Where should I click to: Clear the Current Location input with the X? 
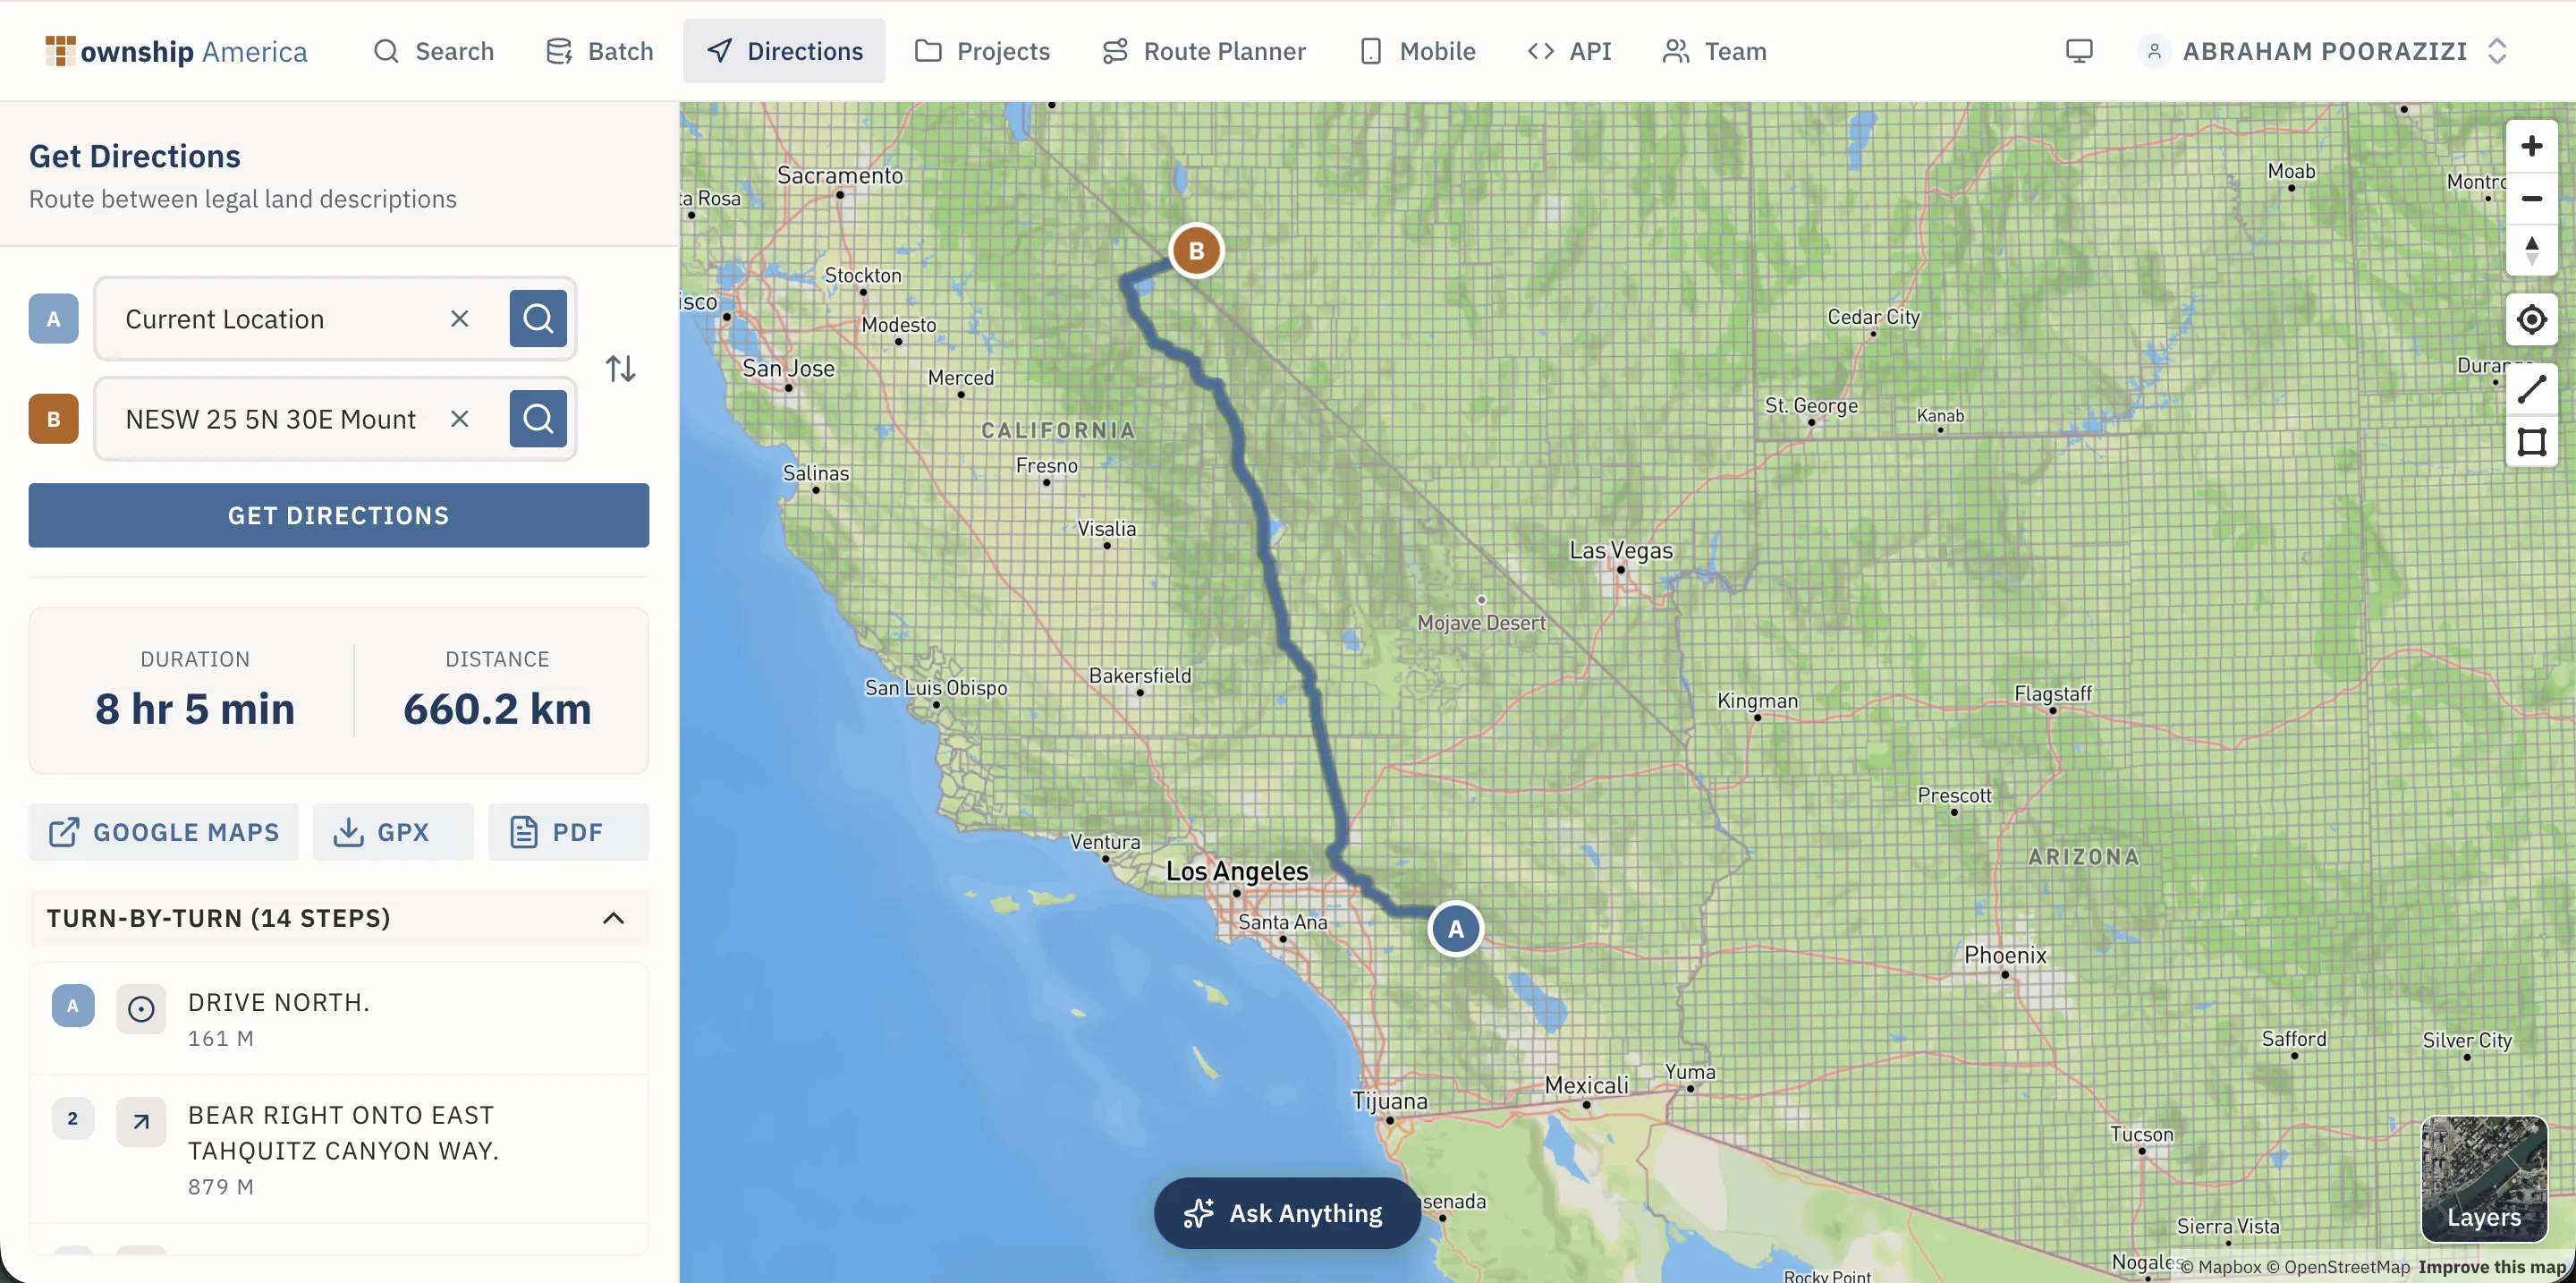tap(460, 318)
